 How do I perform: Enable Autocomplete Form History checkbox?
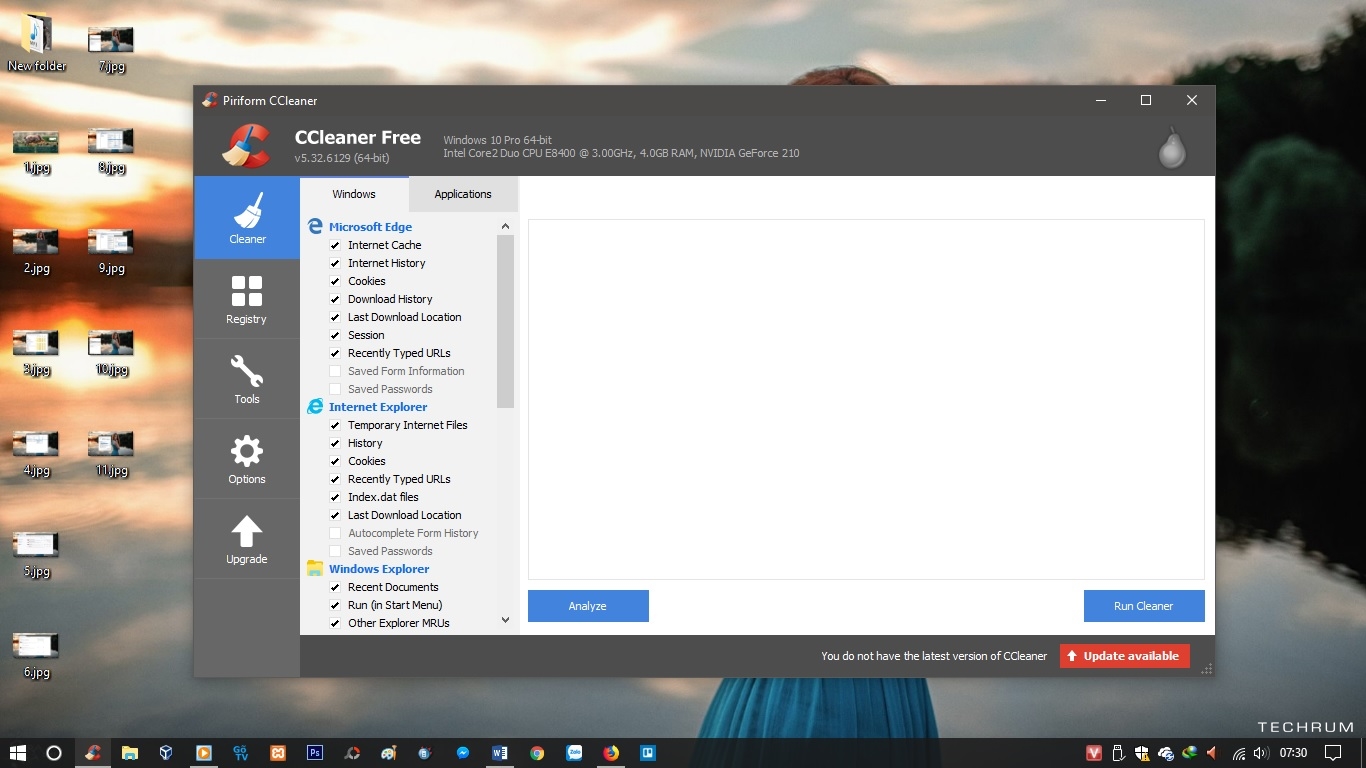[x=335, y=533]
